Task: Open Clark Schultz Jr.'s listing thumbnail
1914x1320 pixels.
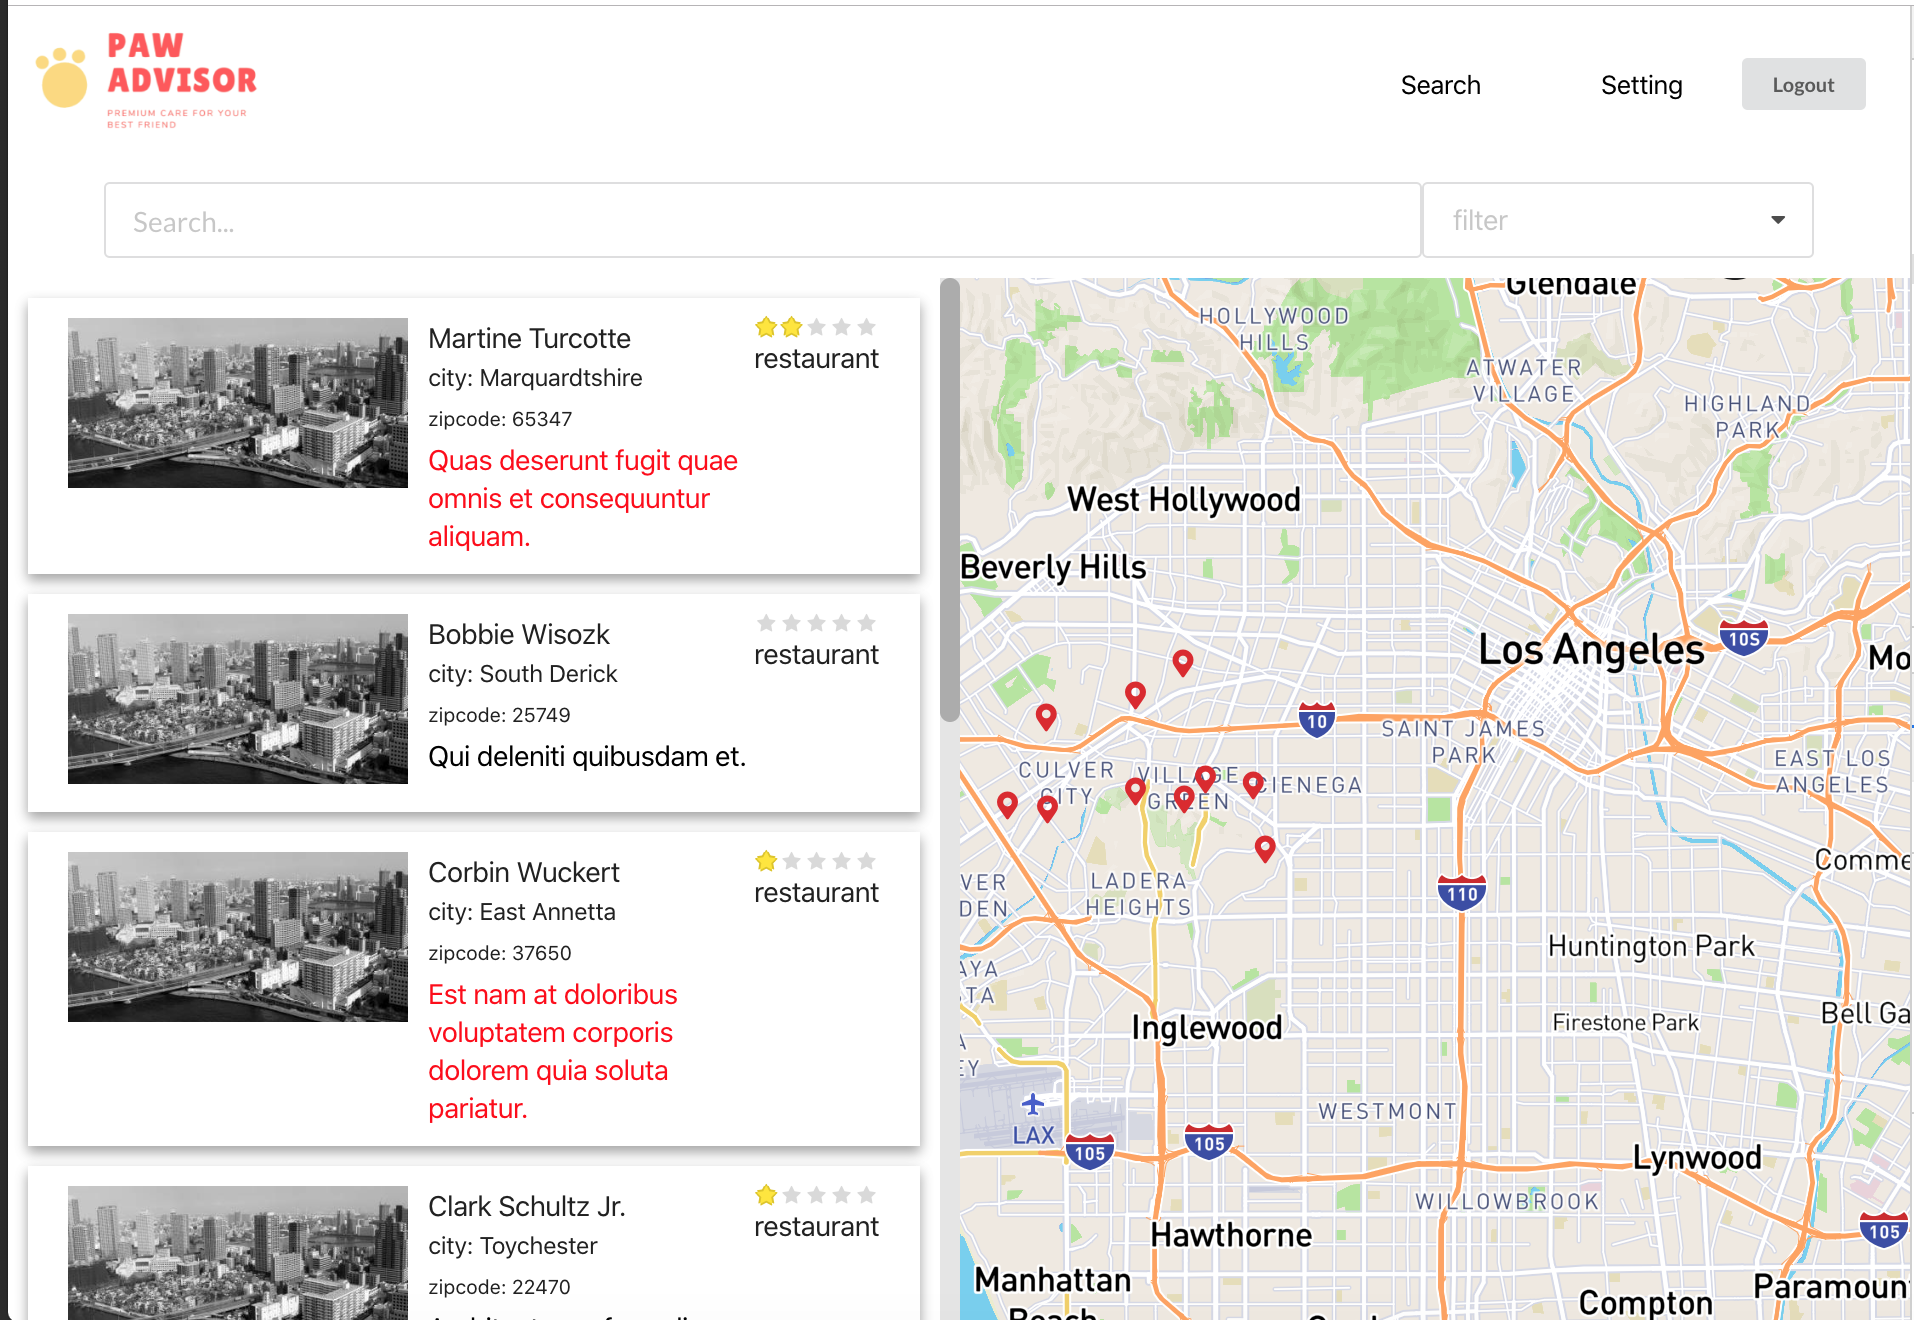Action: point(238,1252)
